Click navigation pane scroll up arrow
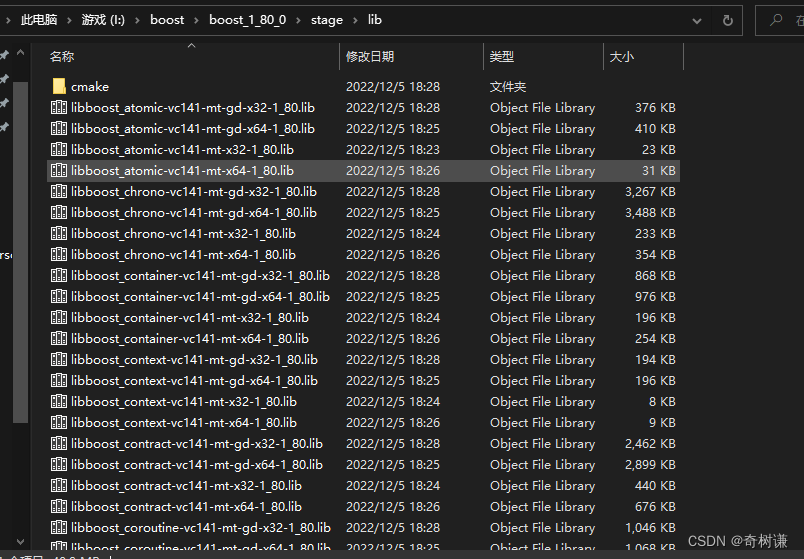The width and height of the screenshot is (804, 559). pos(21,52)
